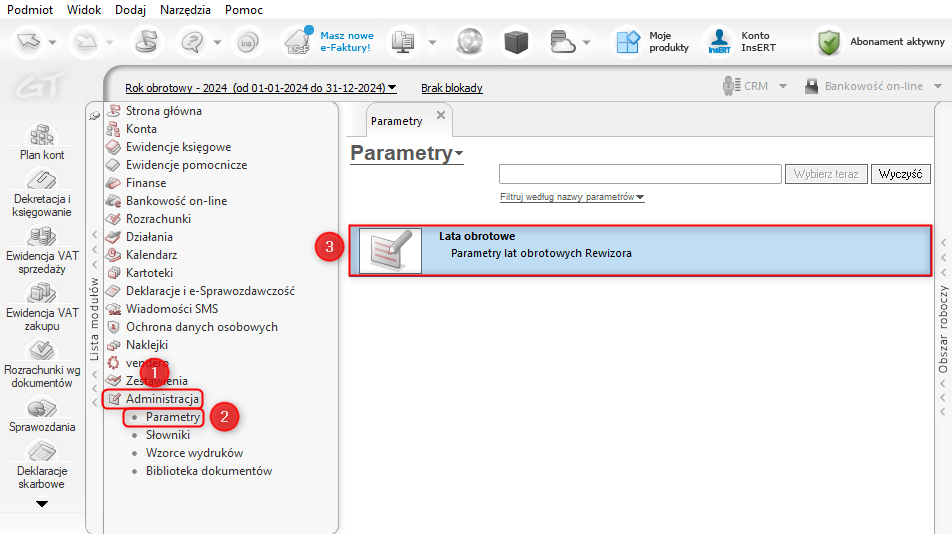This screenshot has height=534, width=952.
Task: Click the computers toolbar icon
Action: (x=403, y=42)
